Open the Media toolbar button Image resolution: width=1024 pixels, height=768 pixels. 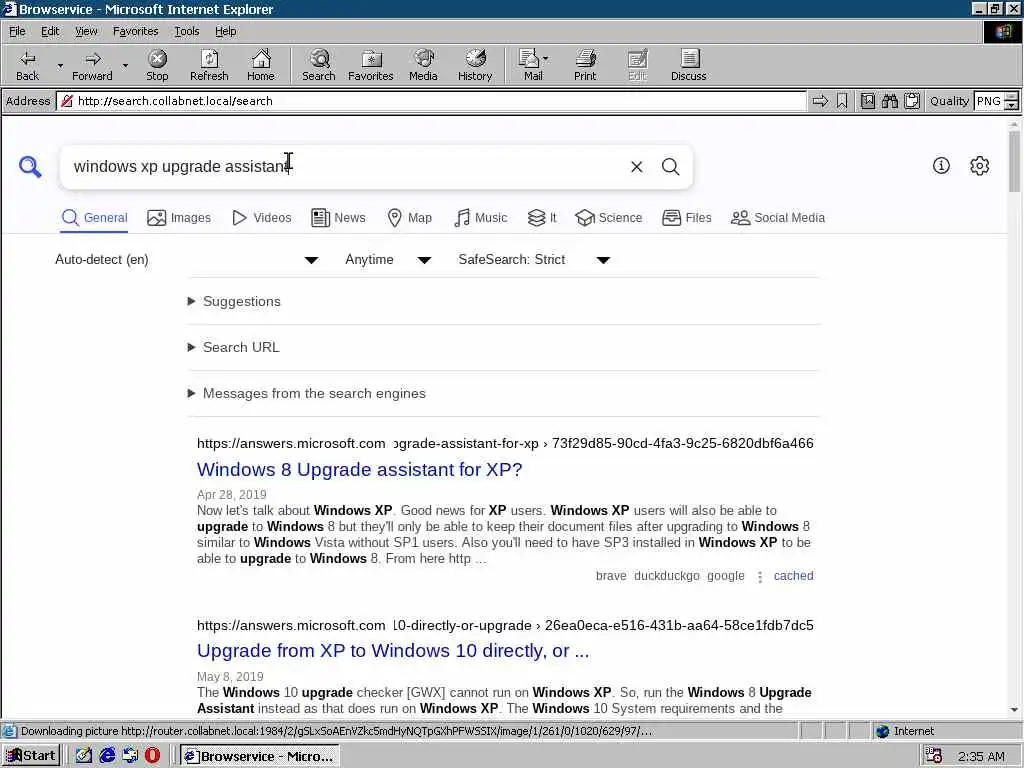coord(423,65)
